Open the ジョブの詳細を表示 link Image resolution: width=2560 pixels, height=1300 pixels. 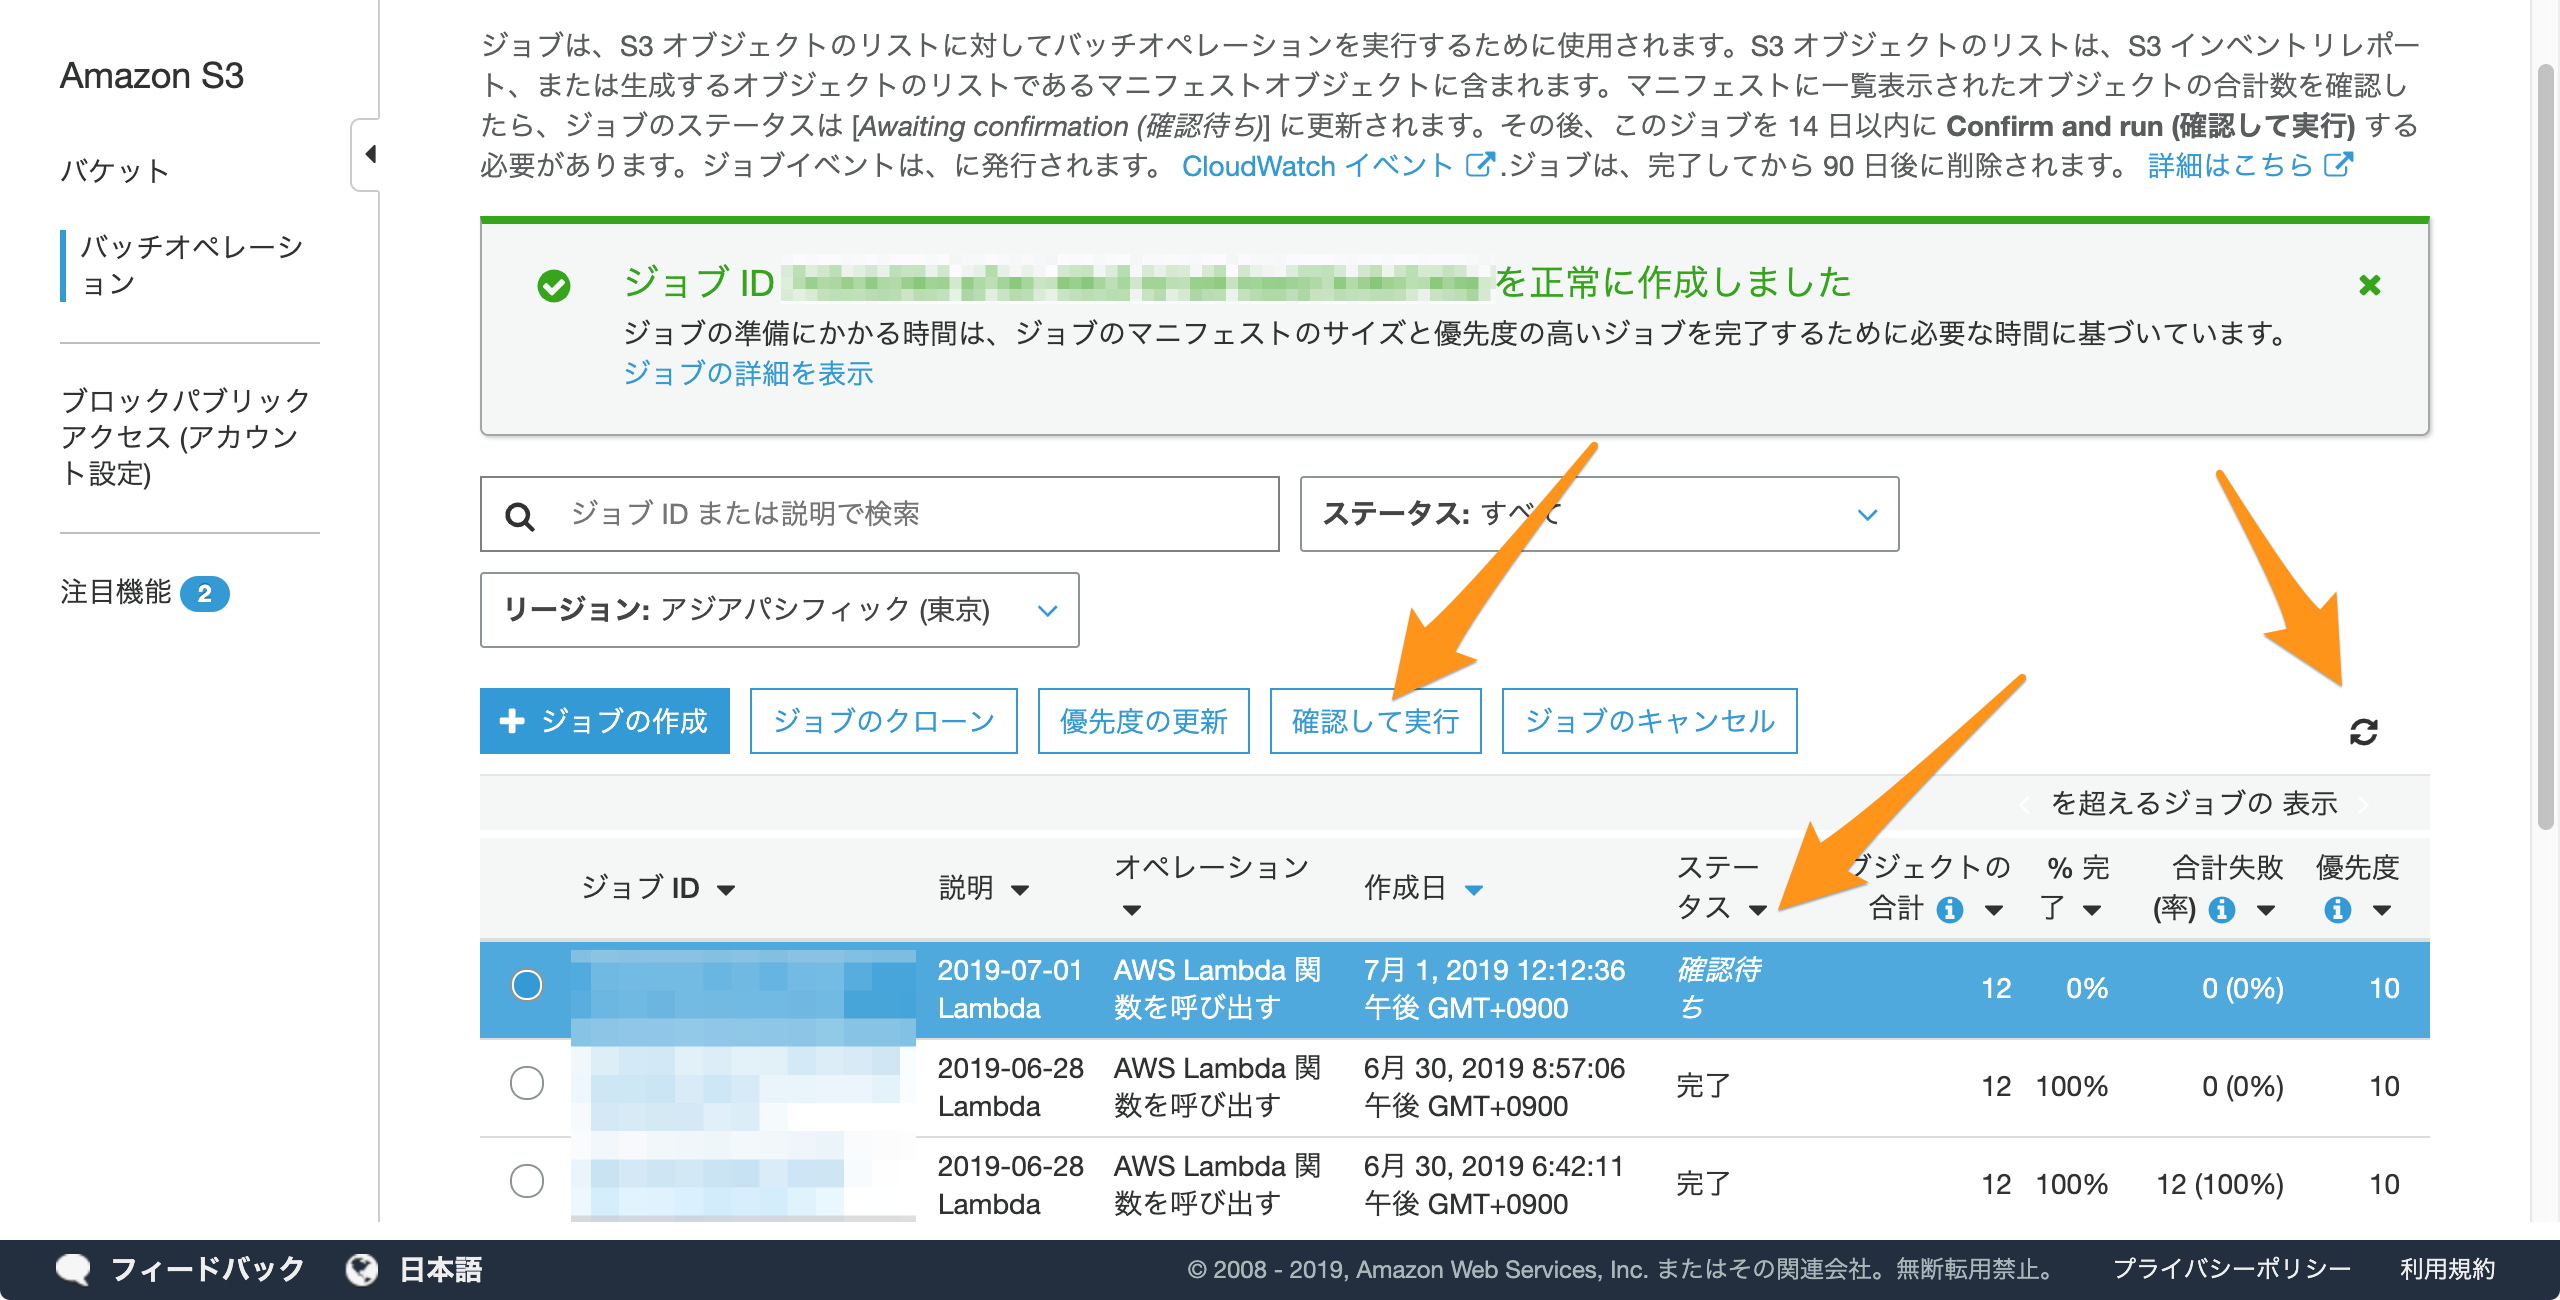(748, 374)
